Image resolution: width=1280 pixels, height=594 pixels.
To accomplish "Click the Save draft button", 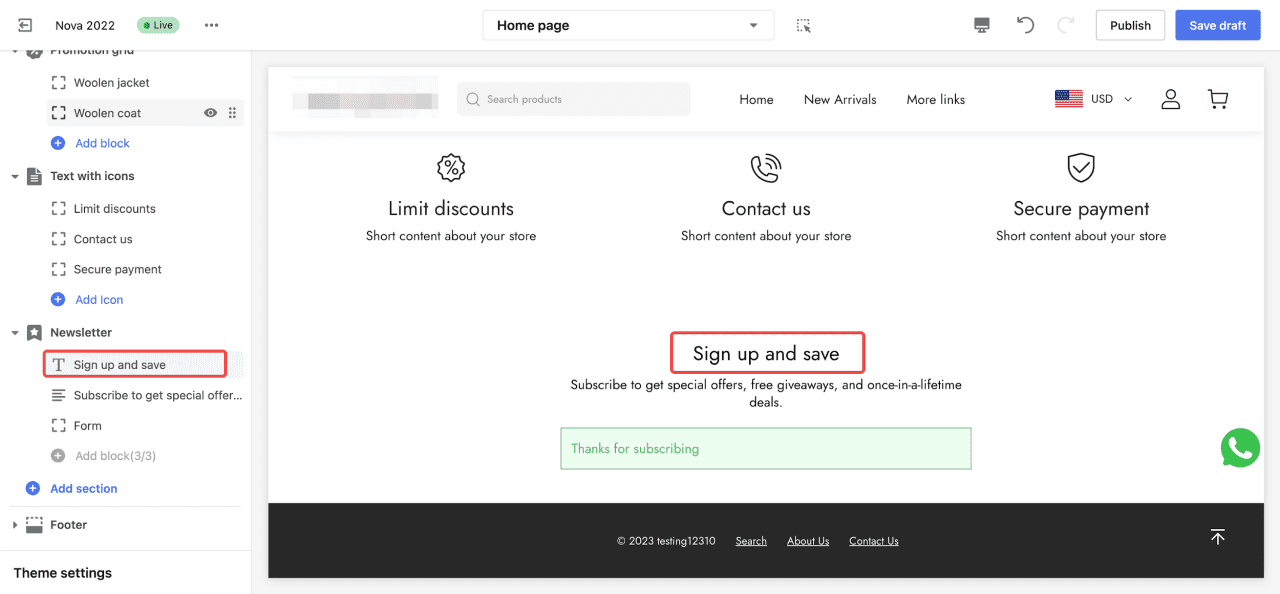I will [1218, 25].
